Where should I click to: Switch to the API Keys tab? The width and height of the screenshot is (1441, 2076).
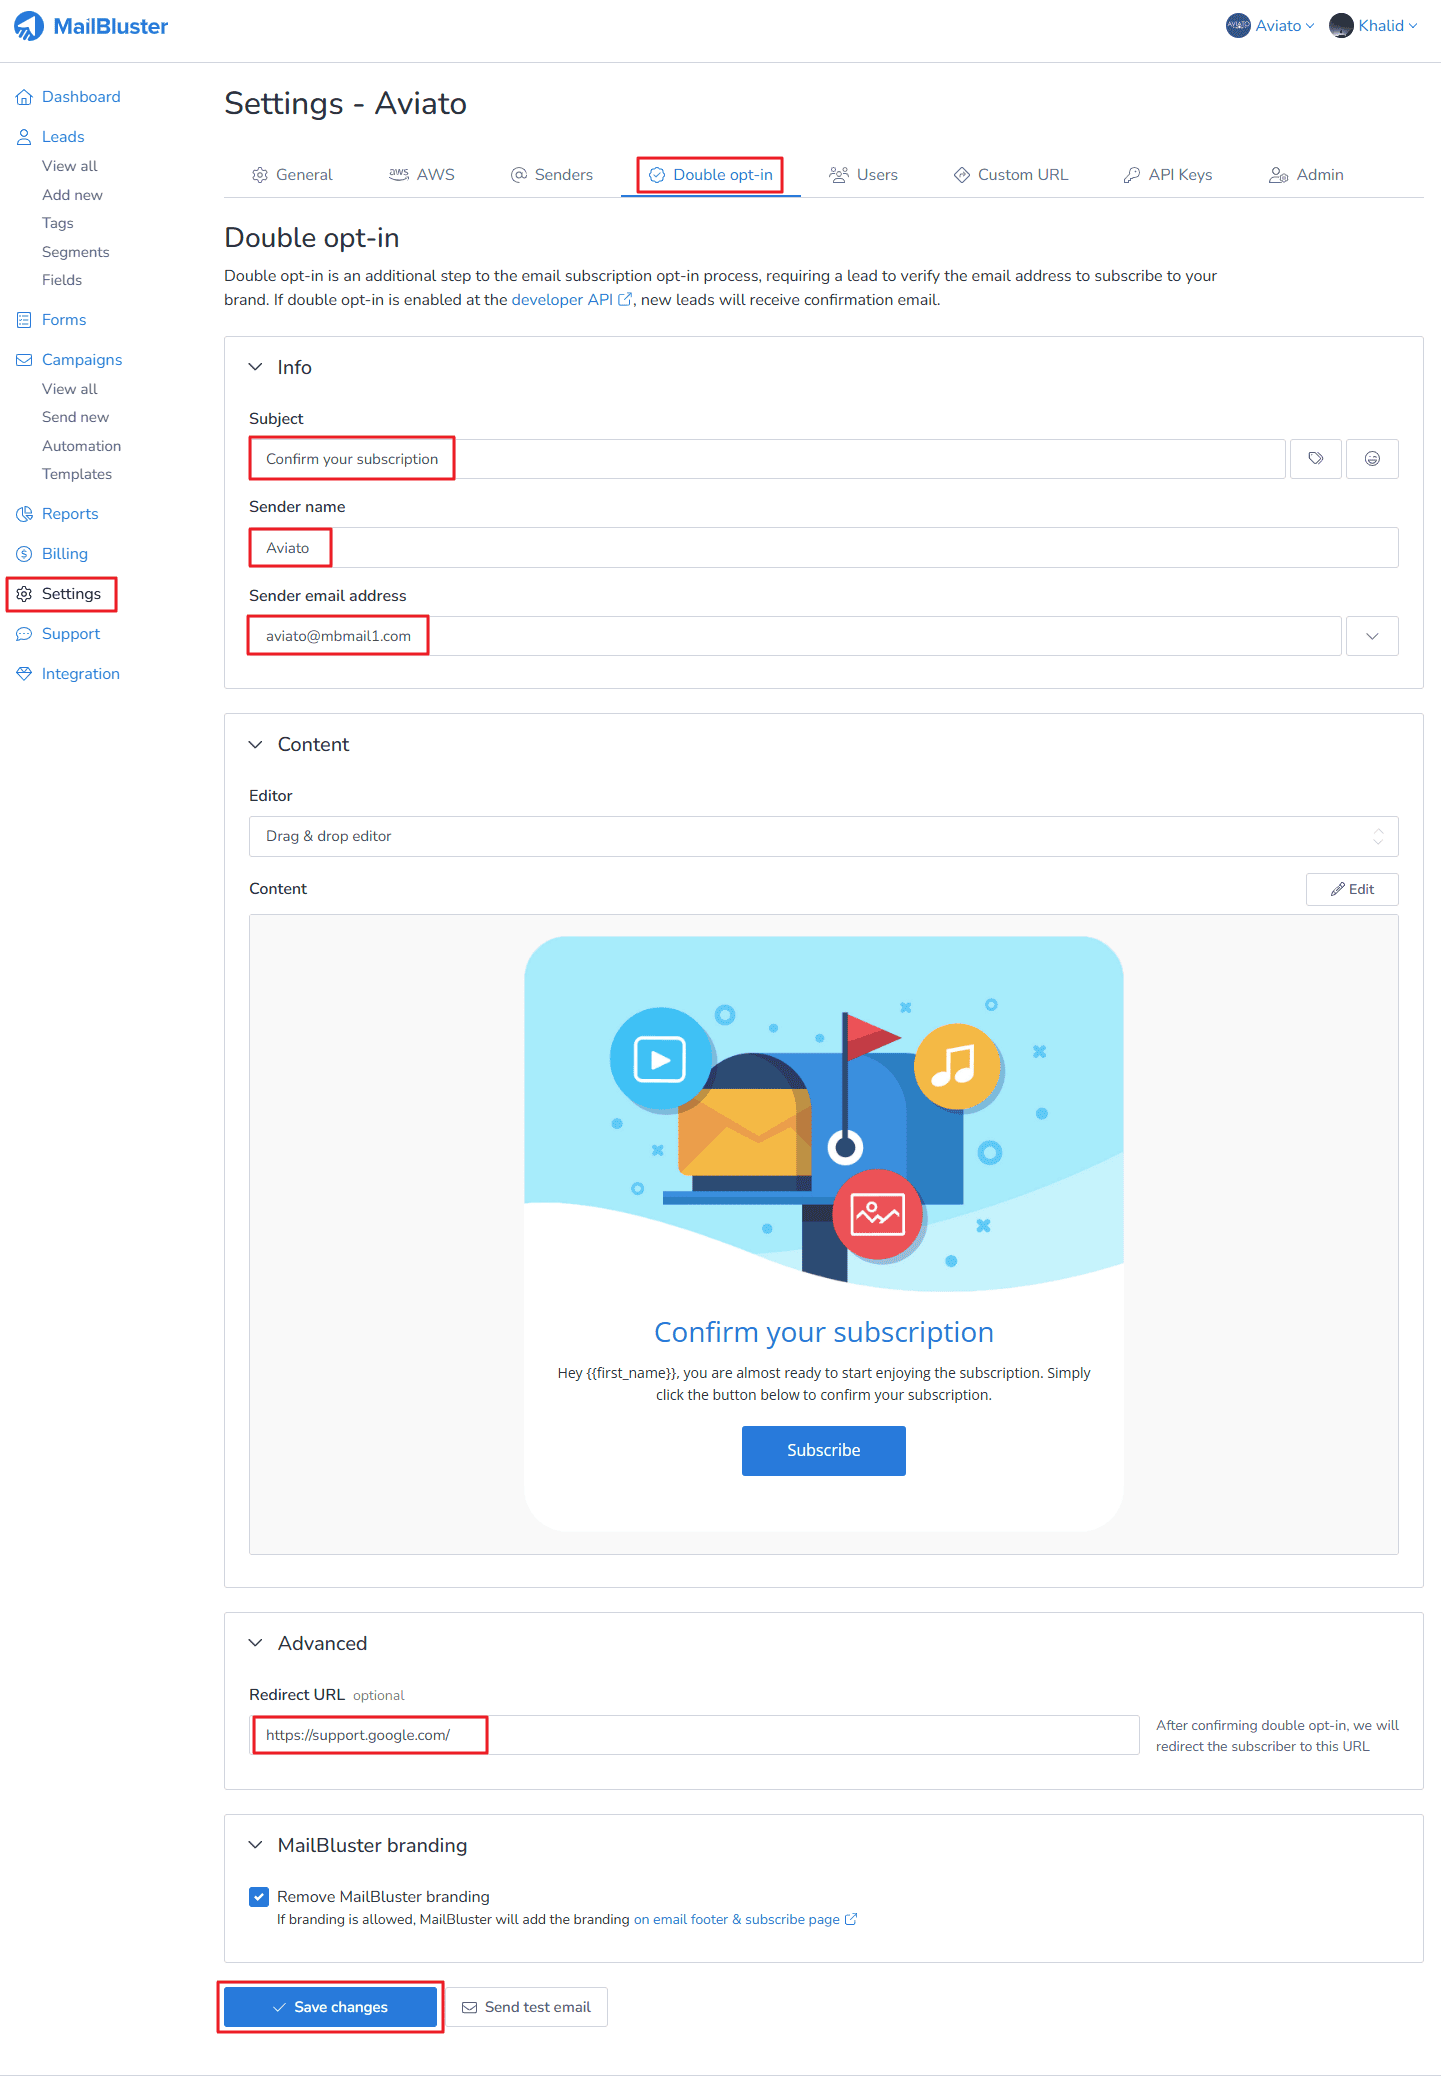[x=1168, y=175]
